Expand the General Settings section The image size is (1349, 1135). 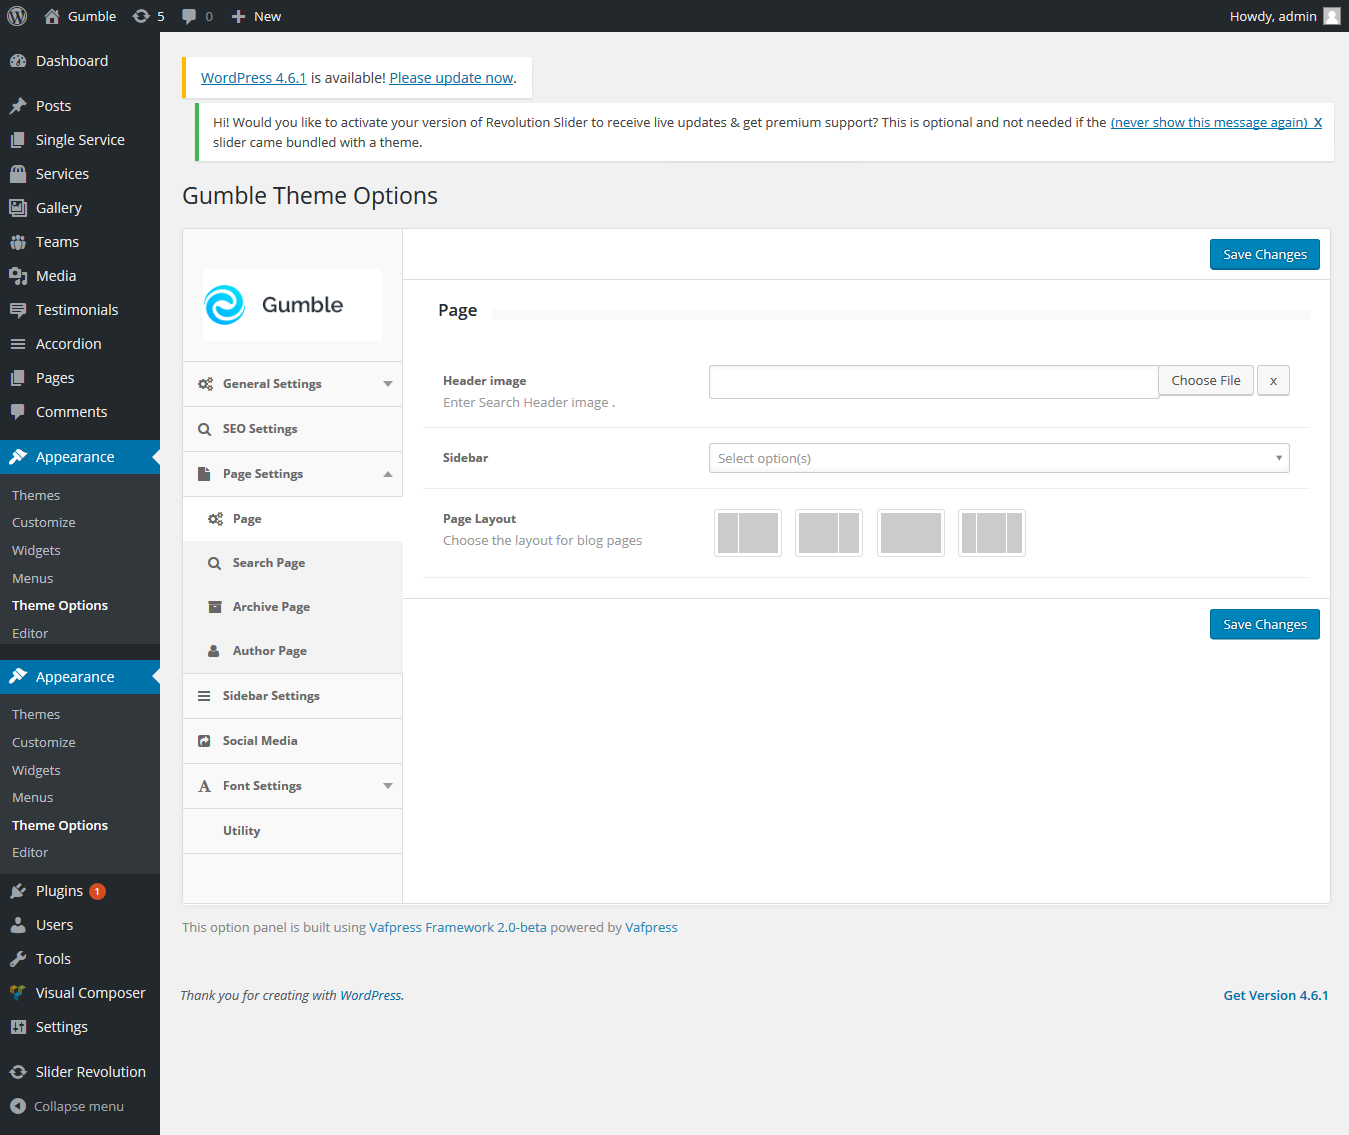pos(292,384)
